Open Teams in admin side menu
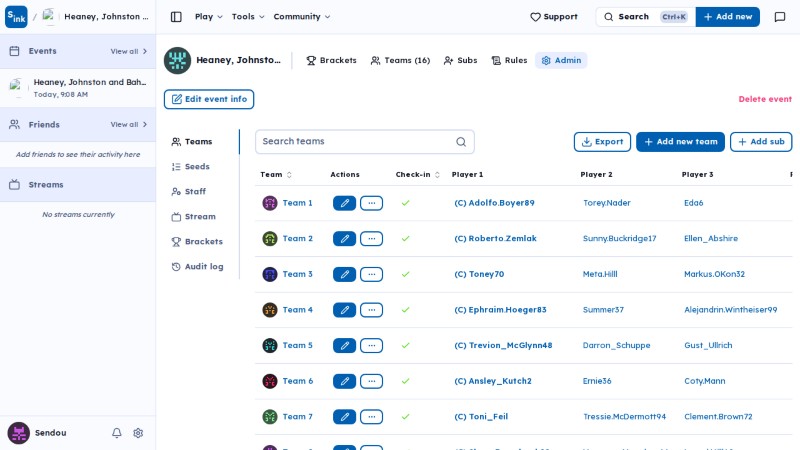The image size is (800, 450). (192, 142)
